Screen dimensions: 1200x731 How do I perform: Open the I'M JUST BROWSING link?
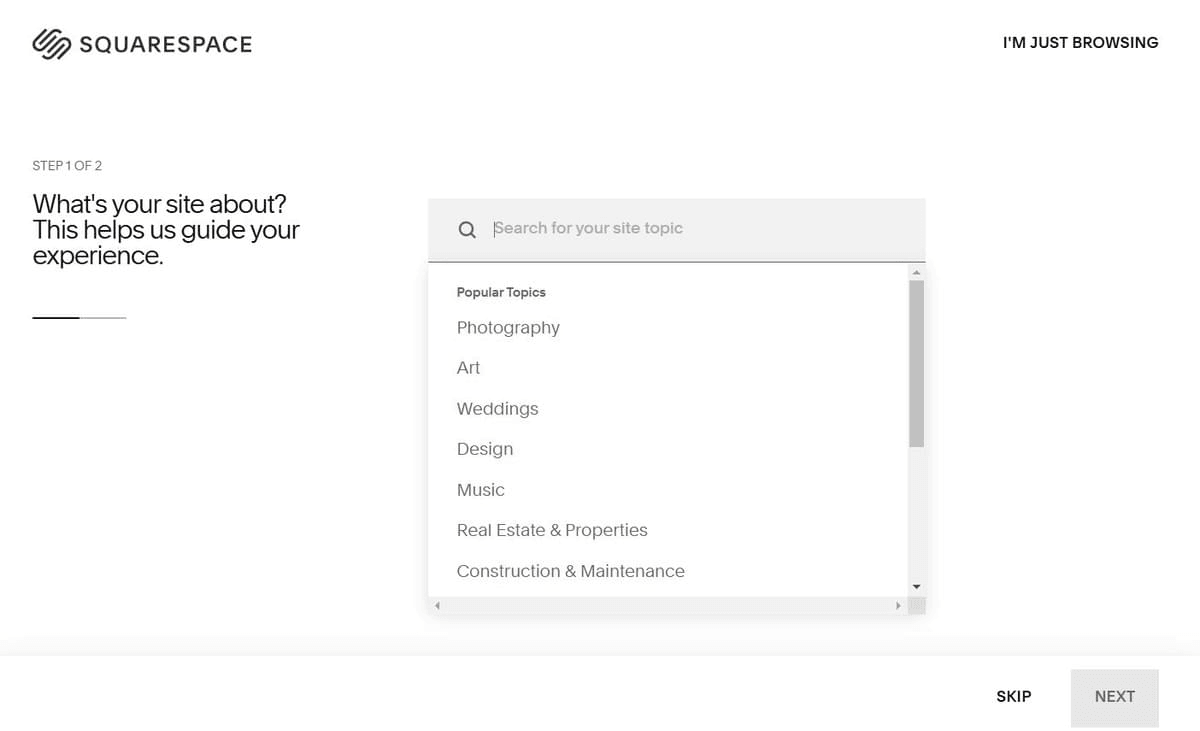pyautogui.click(x=1080, y=42)
